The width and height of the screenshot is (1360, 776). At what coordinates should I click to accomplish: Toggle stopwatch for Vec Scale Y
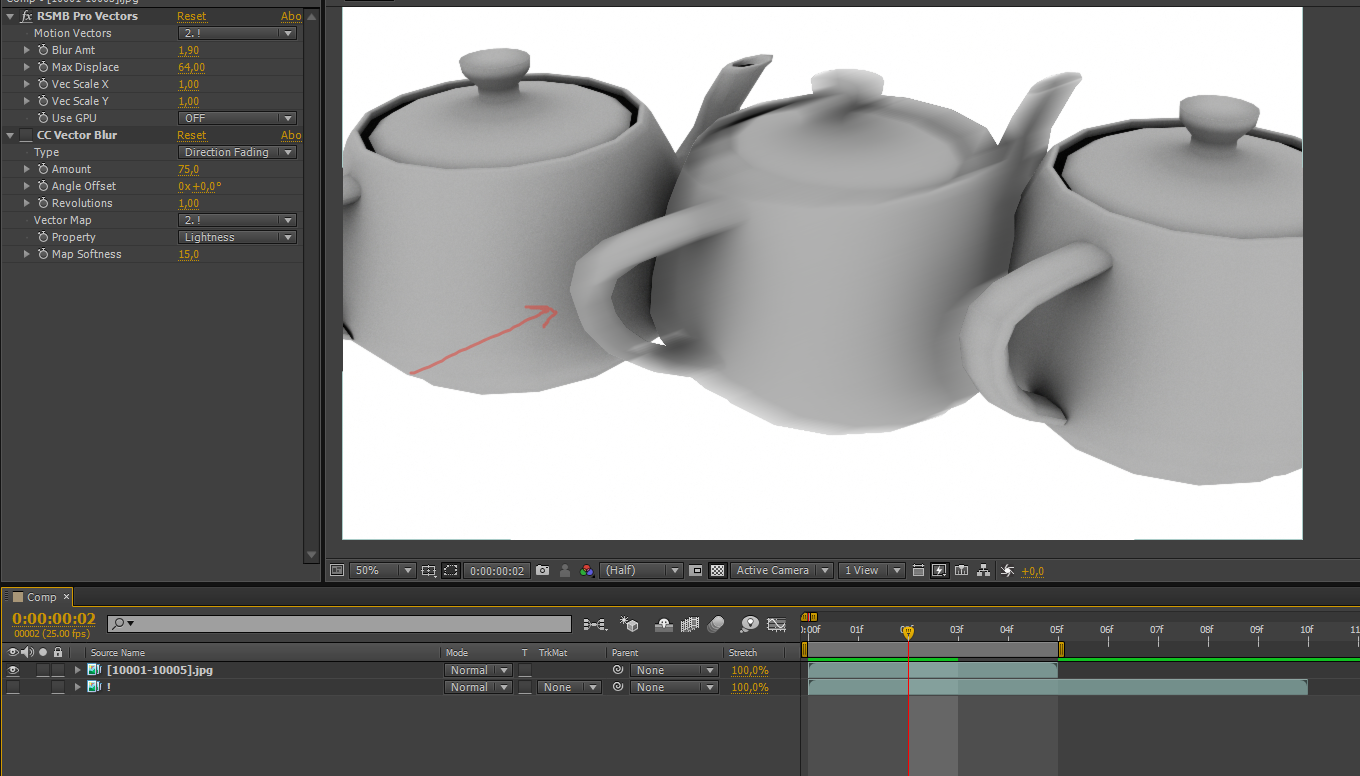(x=43, y=101)
